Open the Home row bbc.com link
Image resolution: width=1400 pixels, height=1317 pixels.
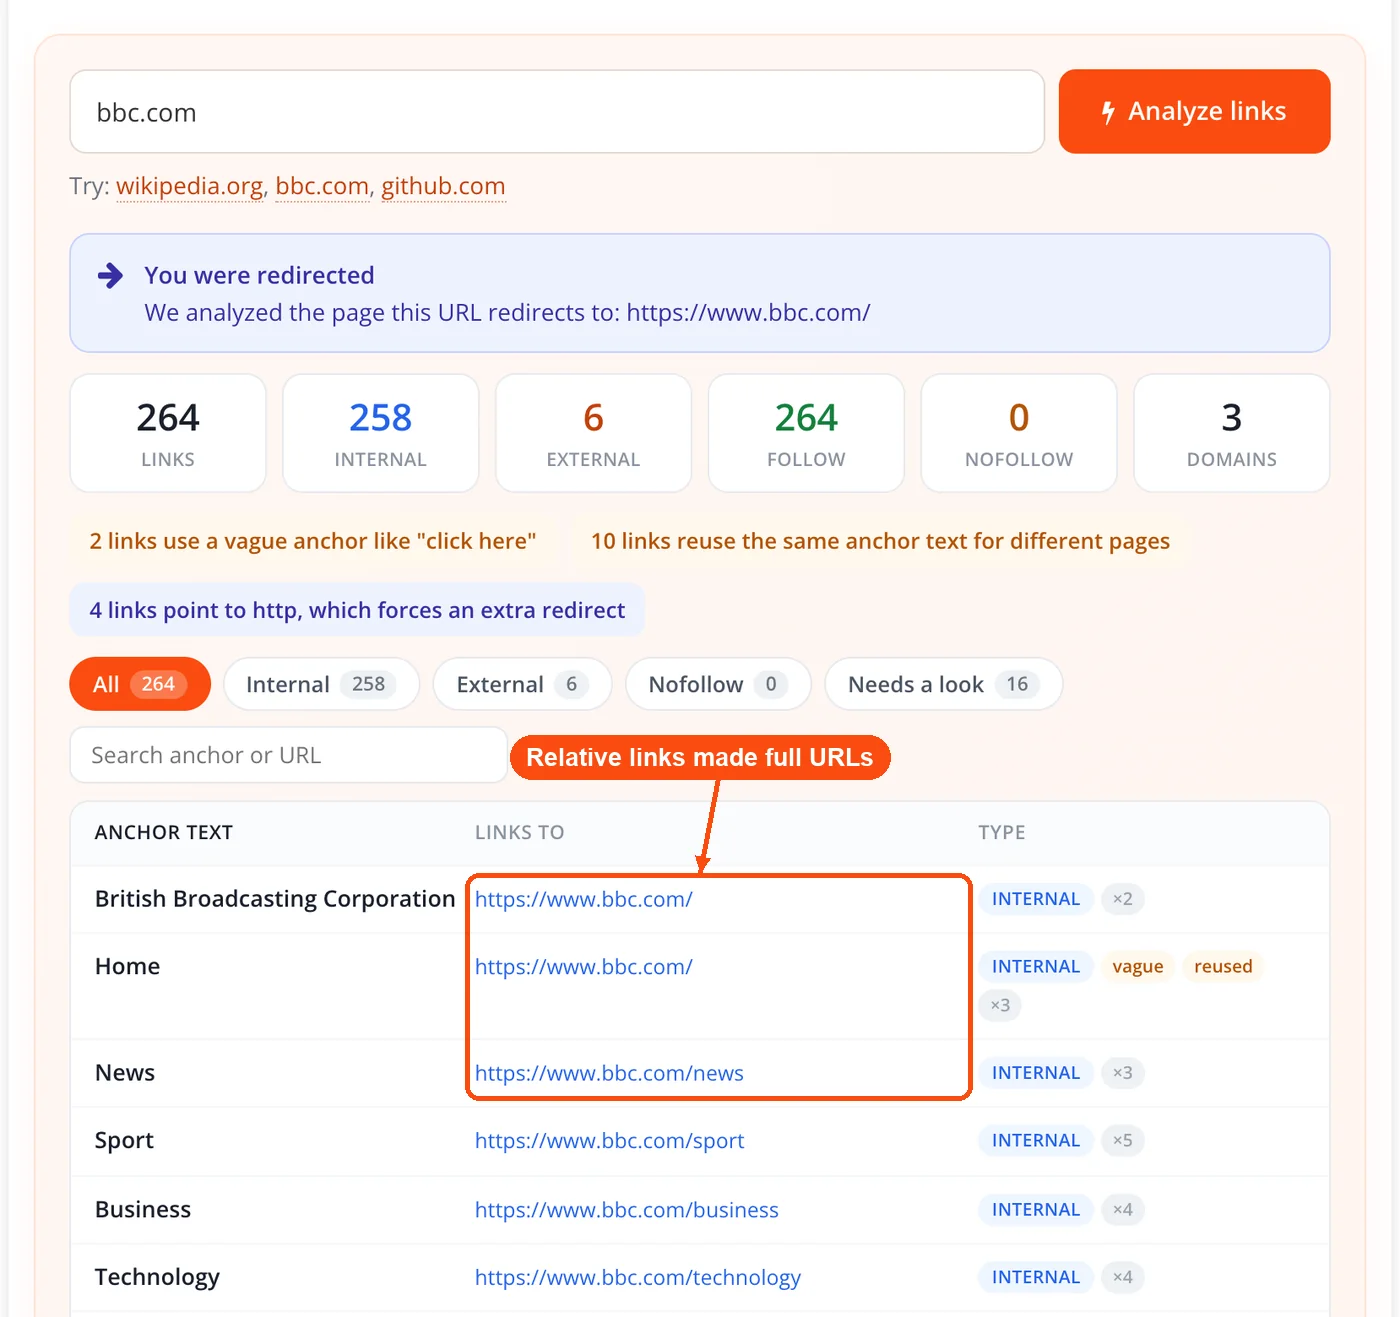click(x=584, y=967)
